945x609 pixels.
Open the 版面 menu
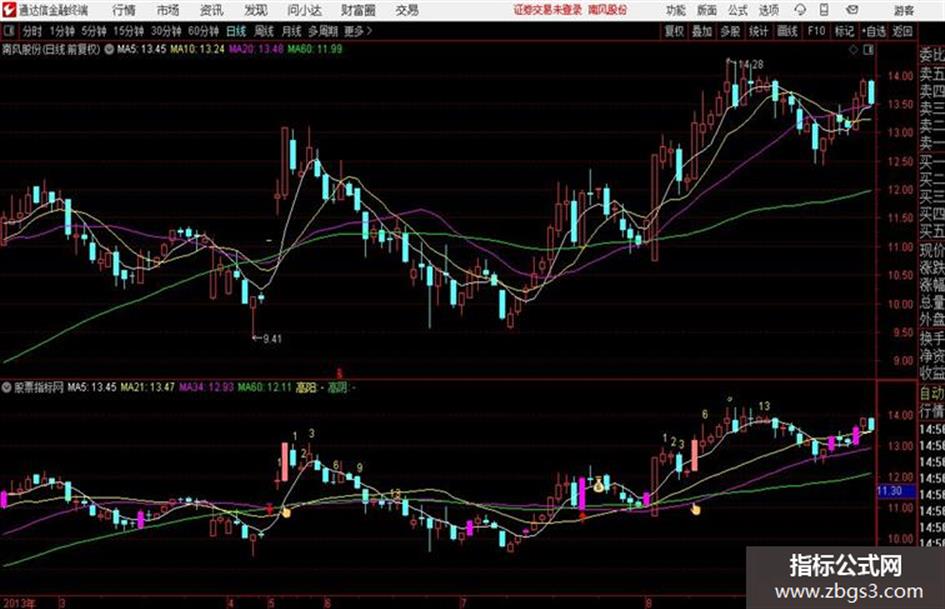(x=706, y=10)
